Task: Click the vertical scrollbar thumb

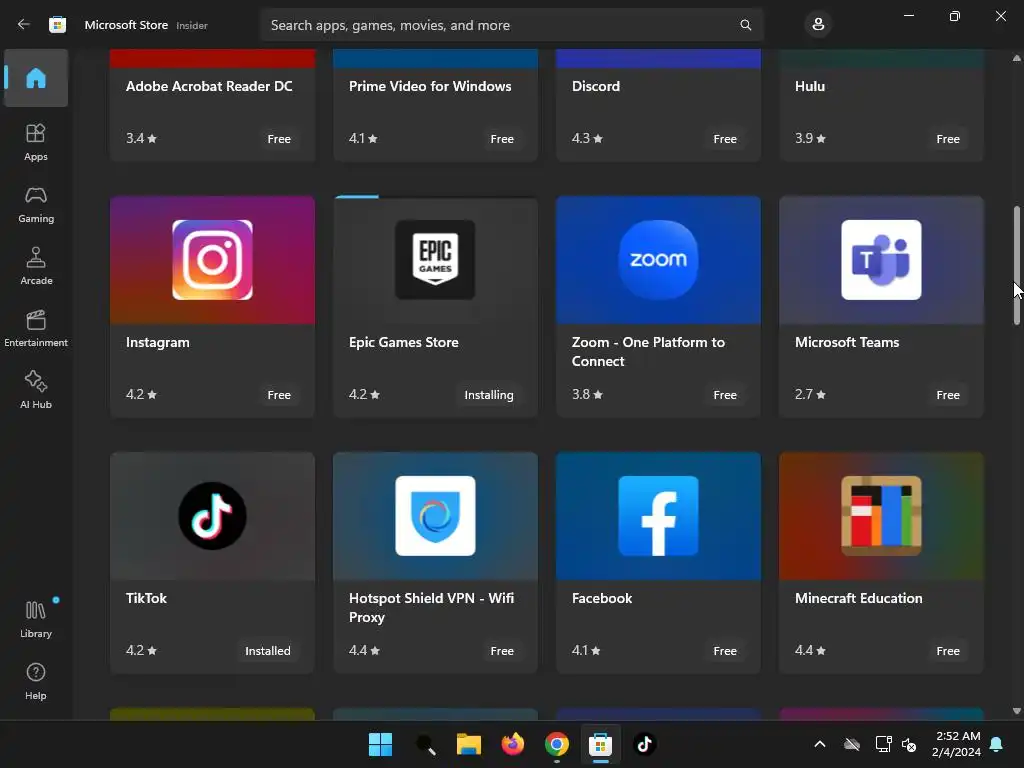Action: tap(1016, 264)
